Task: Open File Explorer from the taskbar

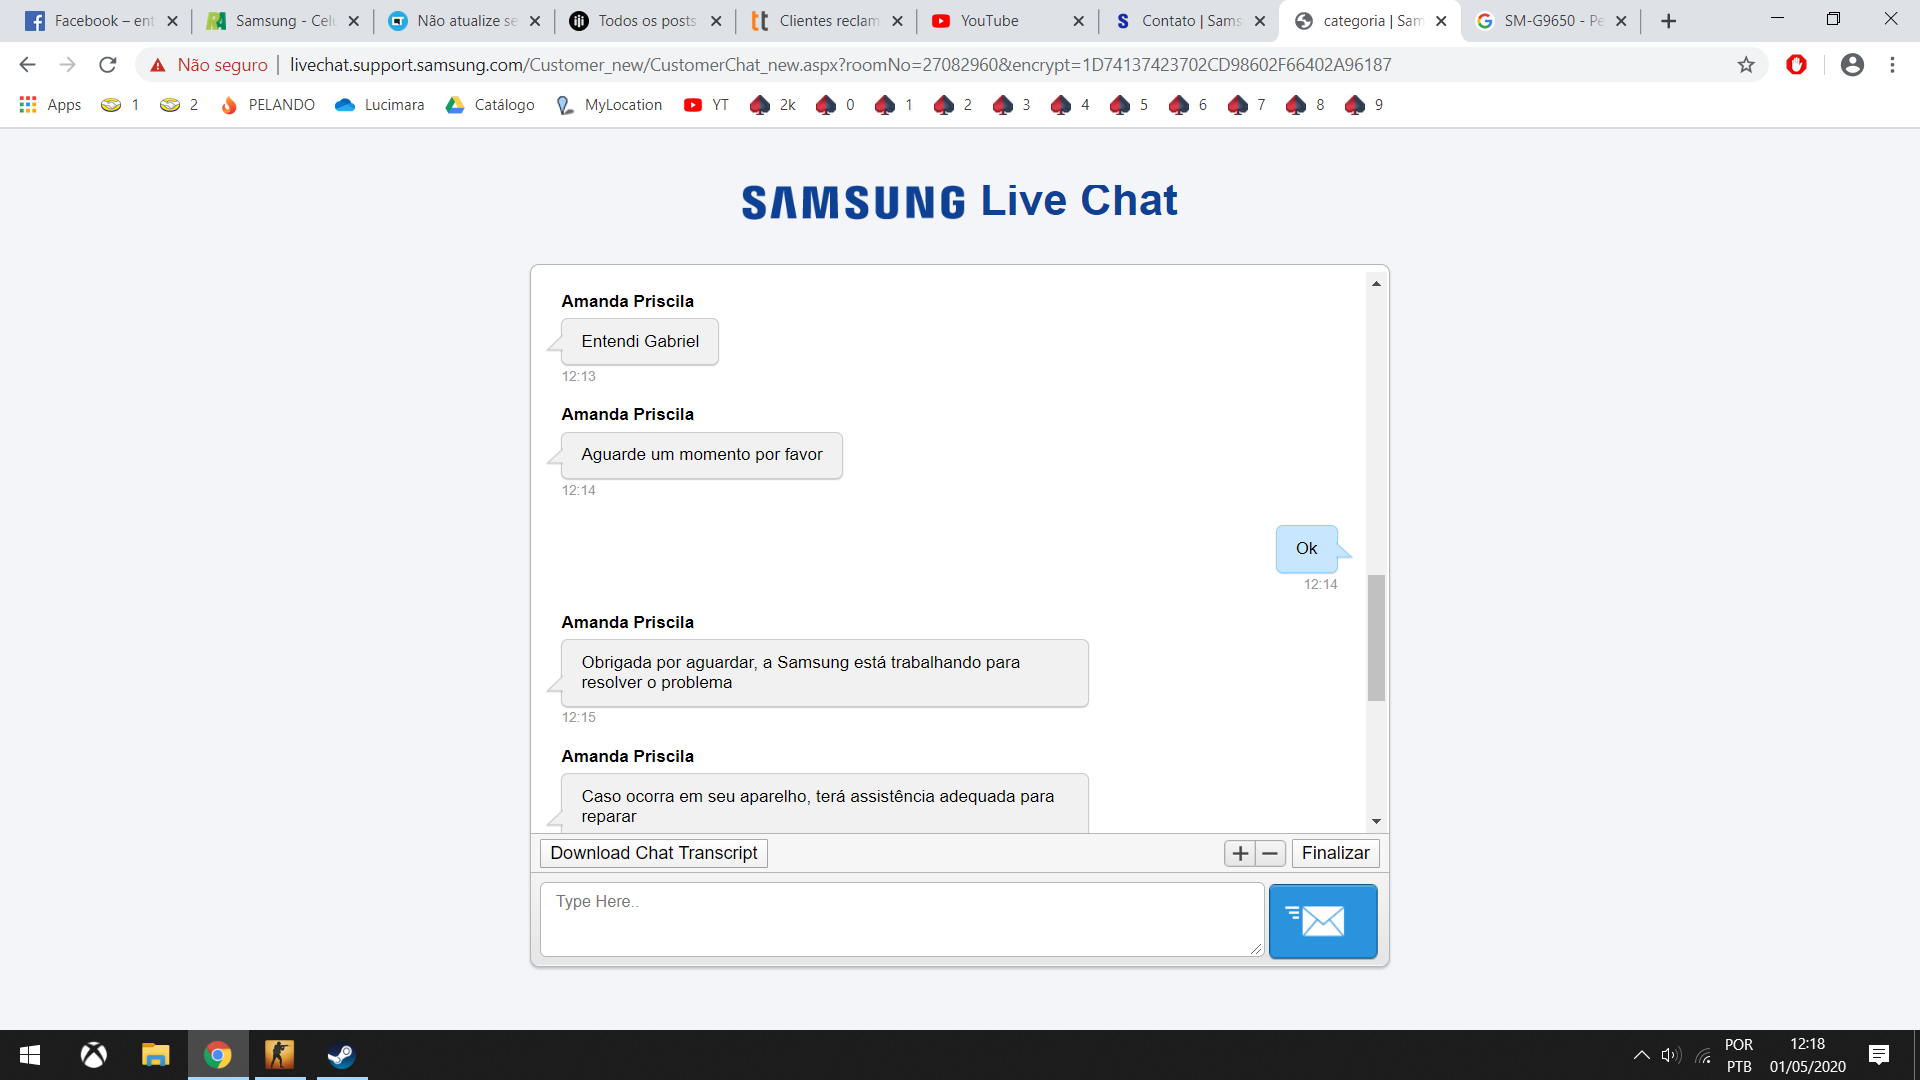Action: coord(155,1055)
